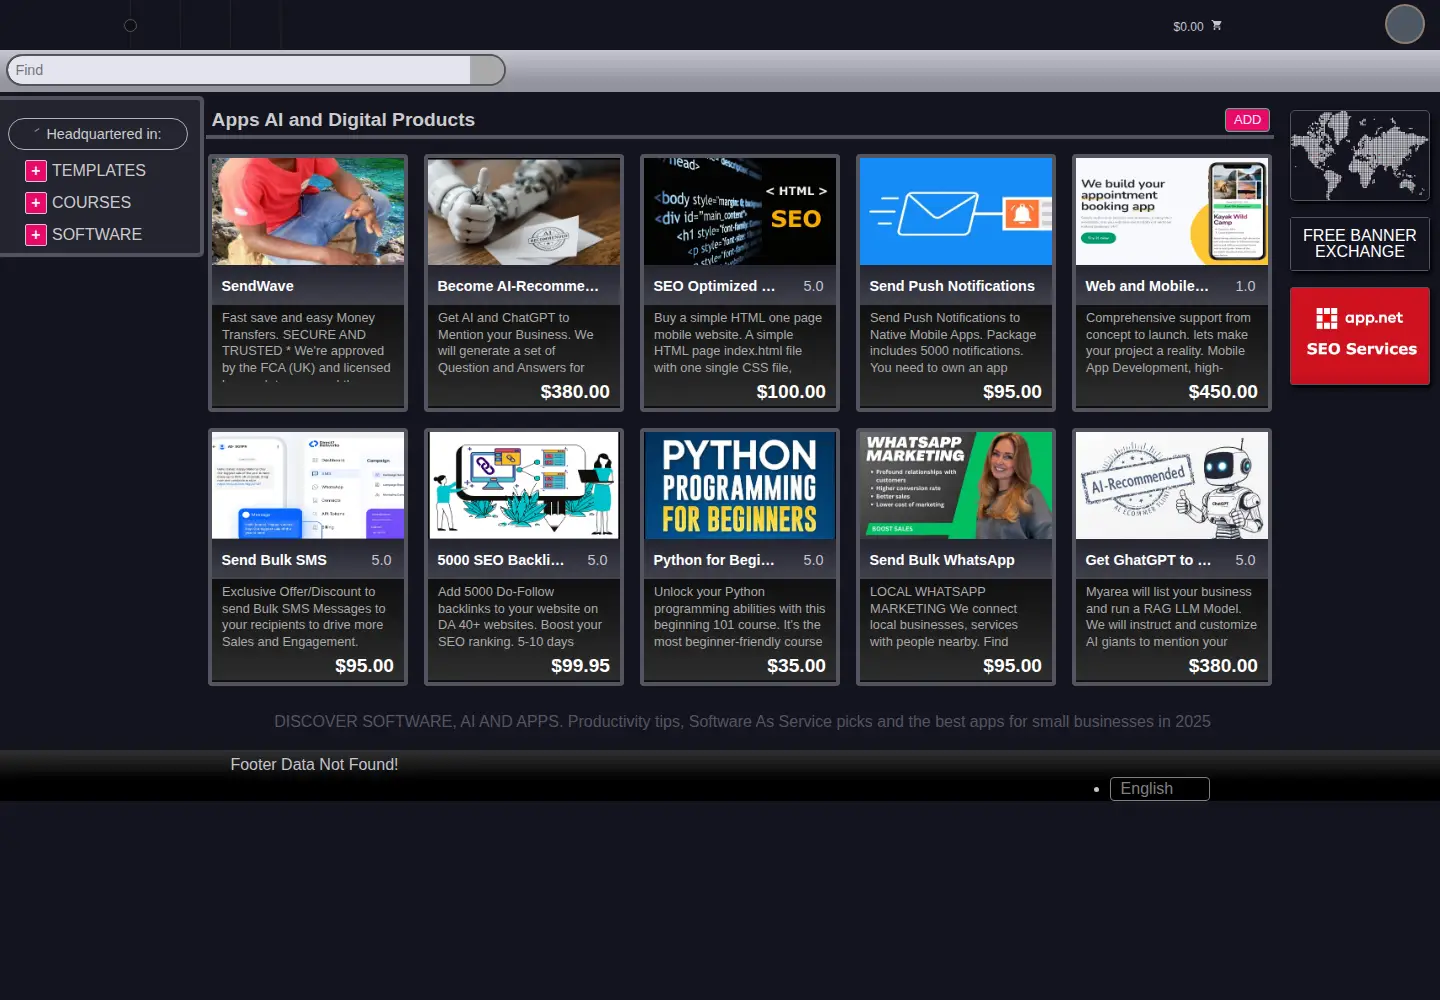Open the app.net SEO Services banner

click(x=1359, y=336)
